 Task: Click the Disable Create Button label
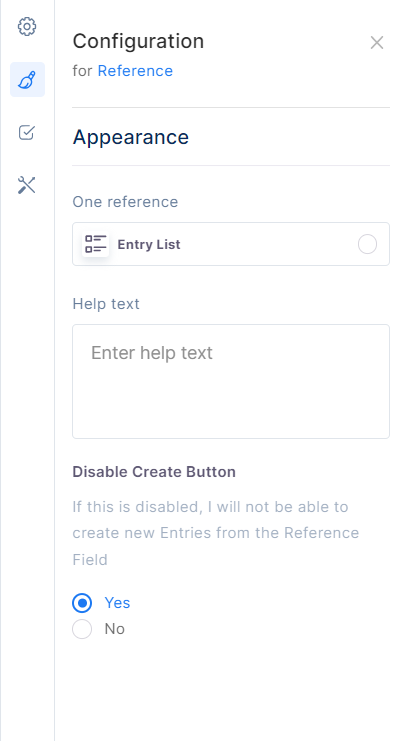point(154,472)
